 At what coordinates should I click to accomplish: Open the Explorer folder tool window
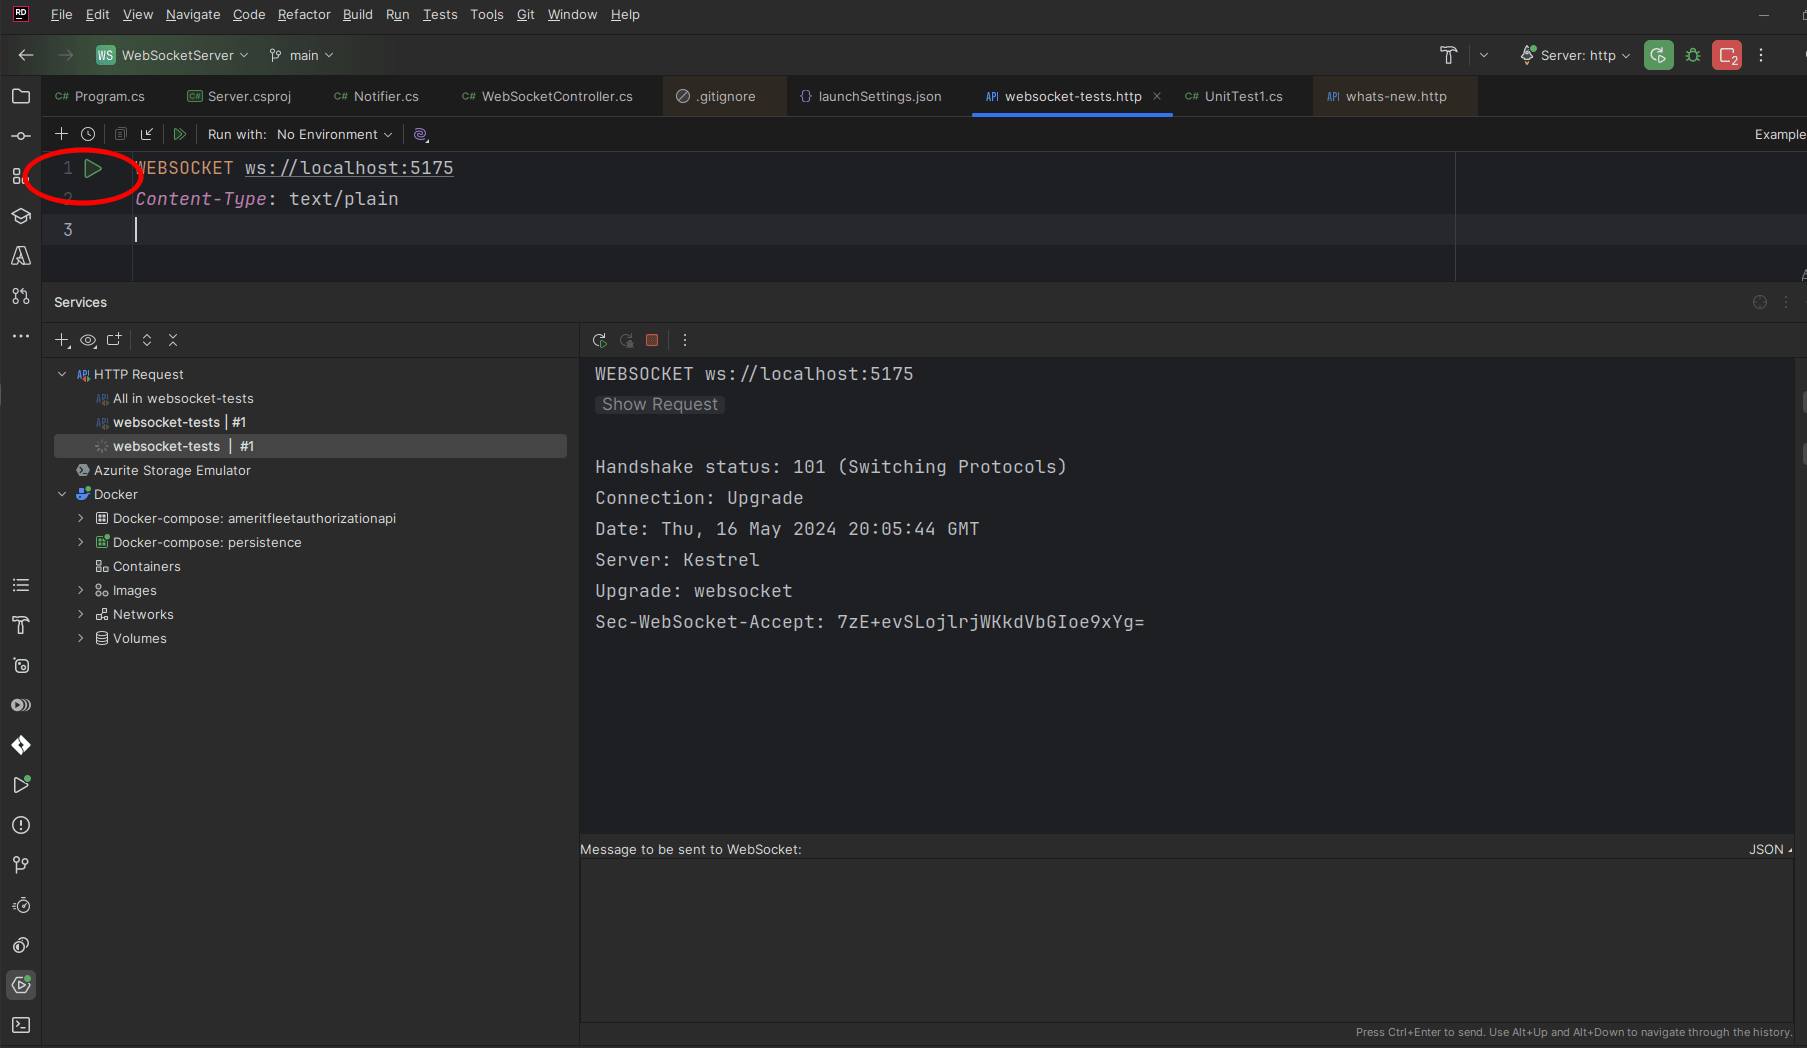point(20,96)
